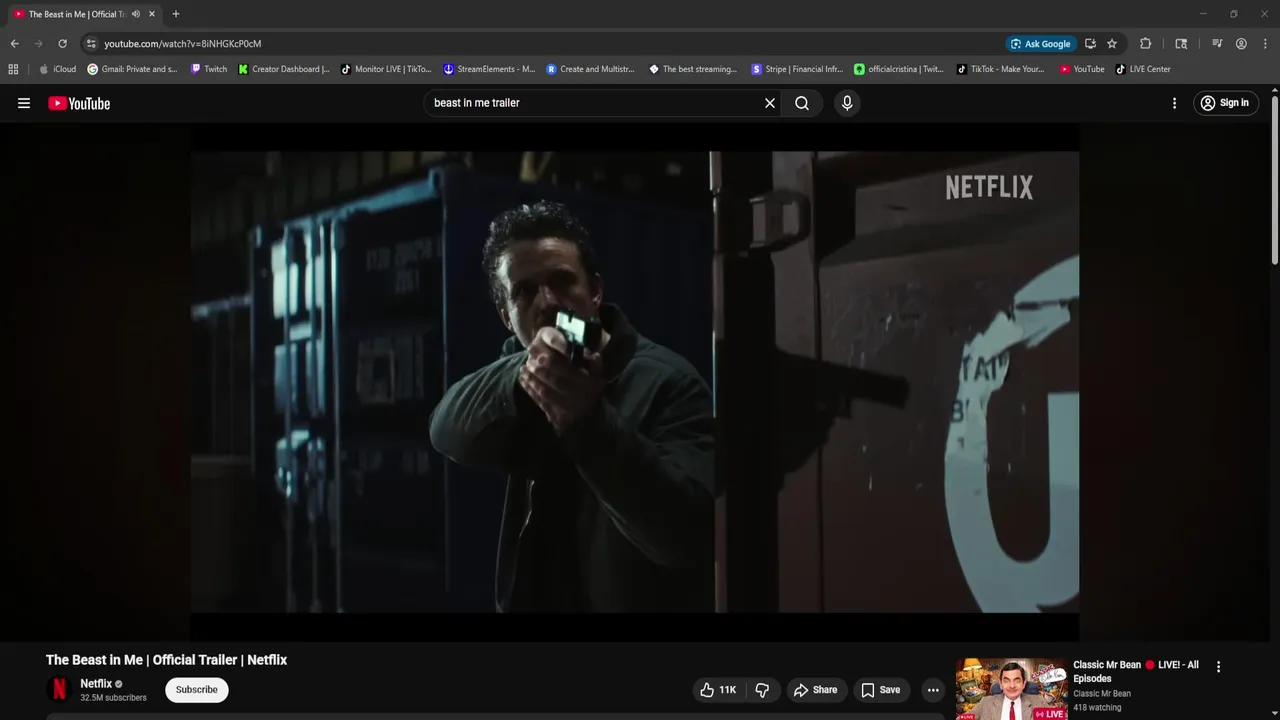This screenshot has height=720, width=1280.
Task: Subscribe to the Netflix channel
Action: (197, 690)
